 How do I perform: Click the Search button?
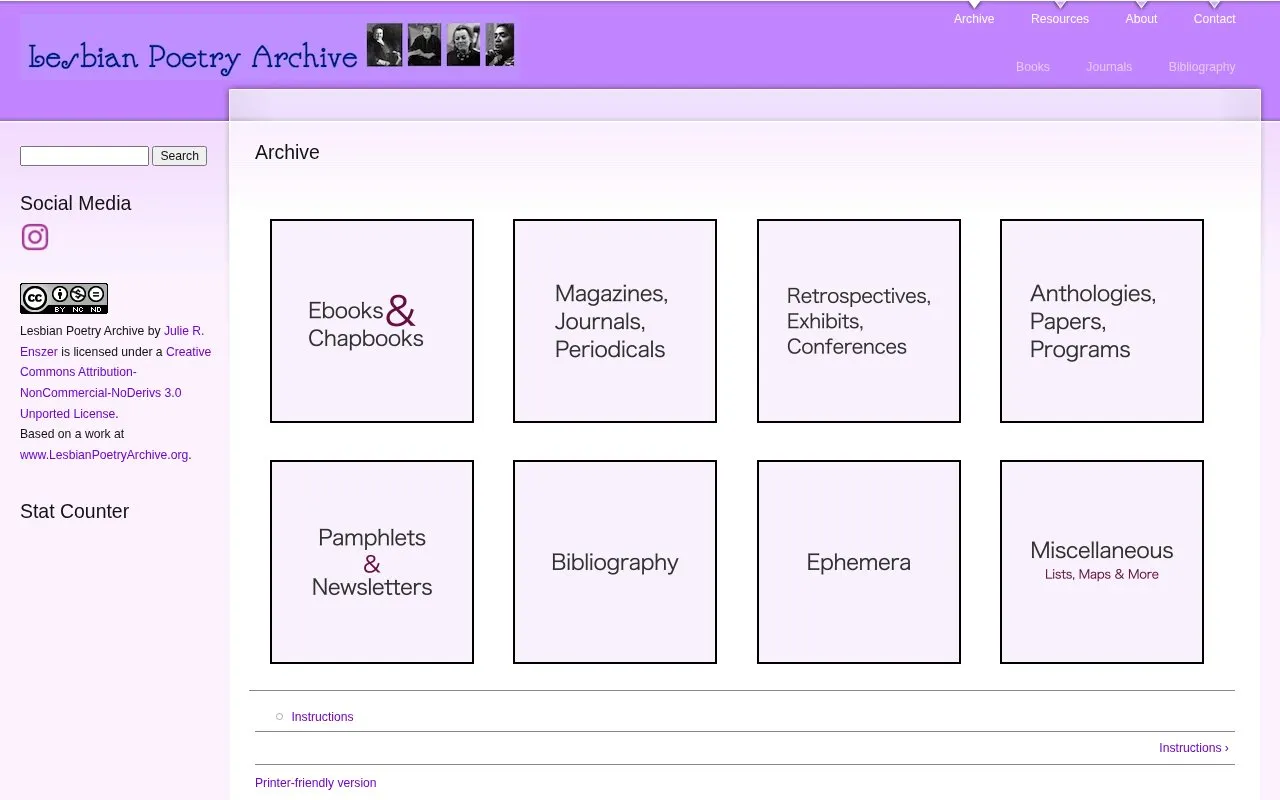[x=180, y=156]
